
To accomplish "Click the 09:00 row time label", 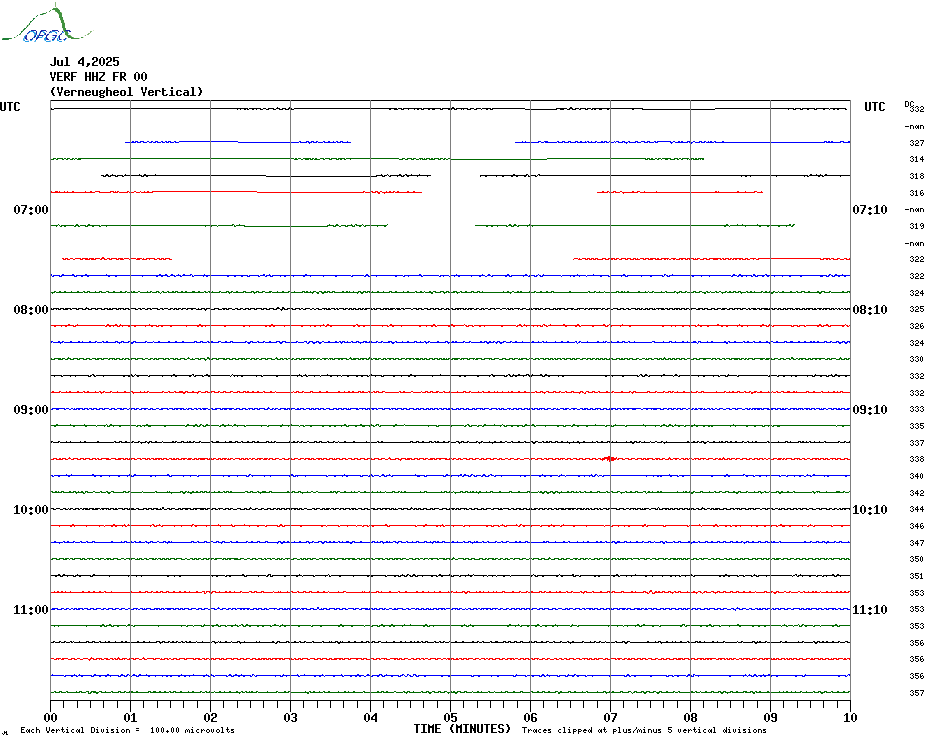I will tap(31, 410).
